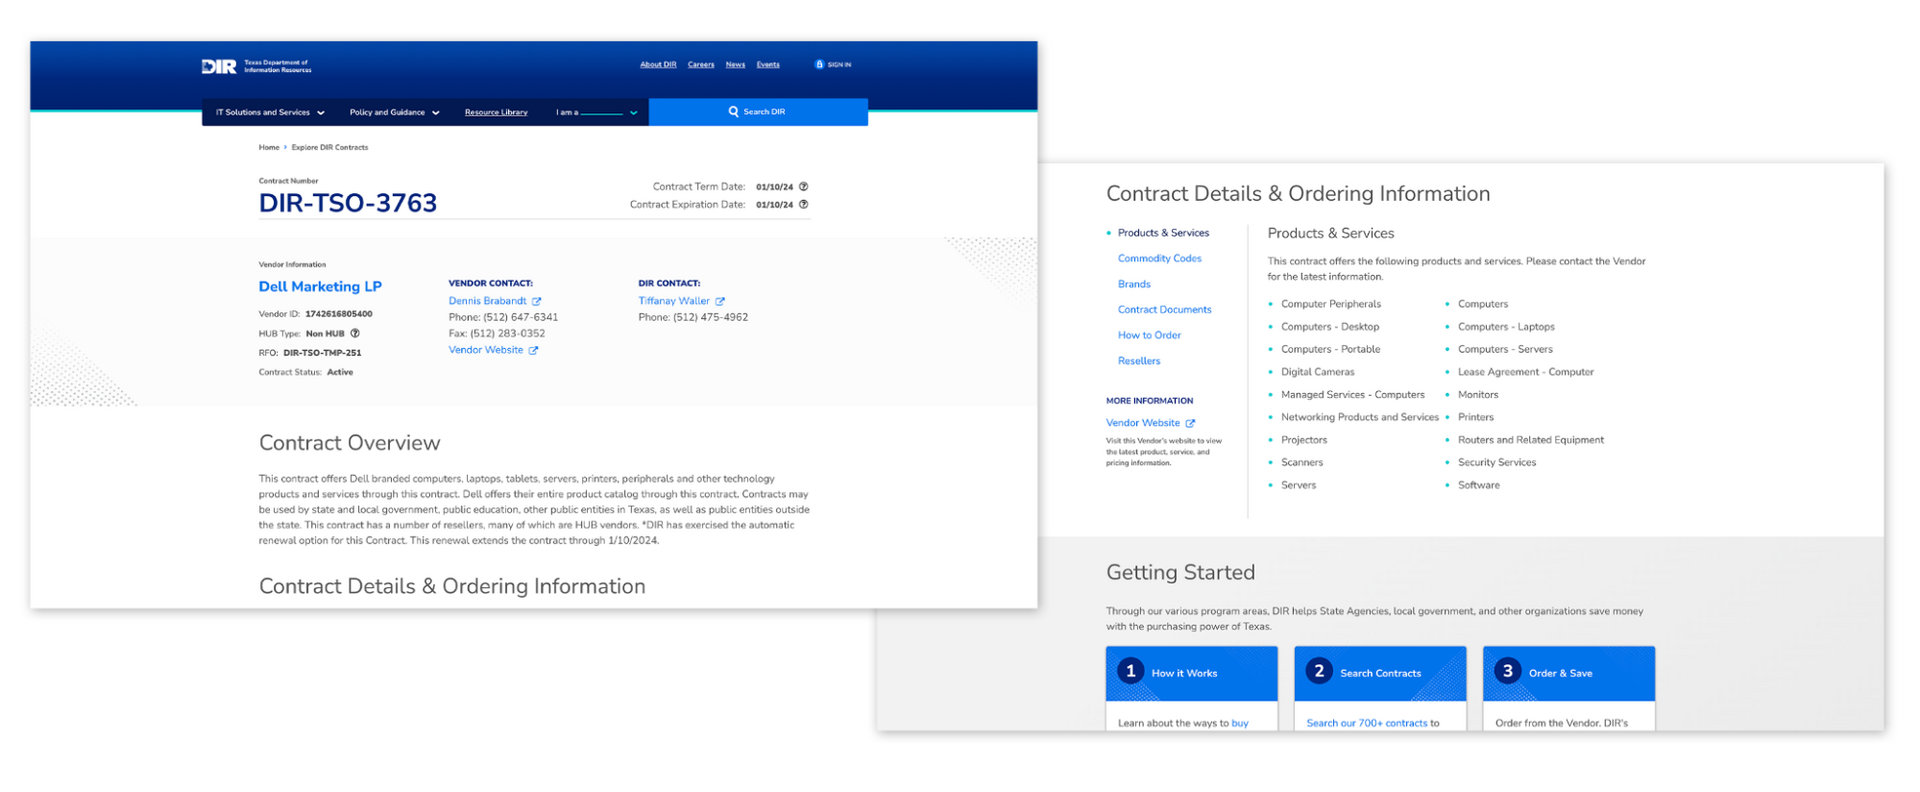Open the 'I am a' dropdown
This screenshot has width=1920, height=792.
(596, 112)
